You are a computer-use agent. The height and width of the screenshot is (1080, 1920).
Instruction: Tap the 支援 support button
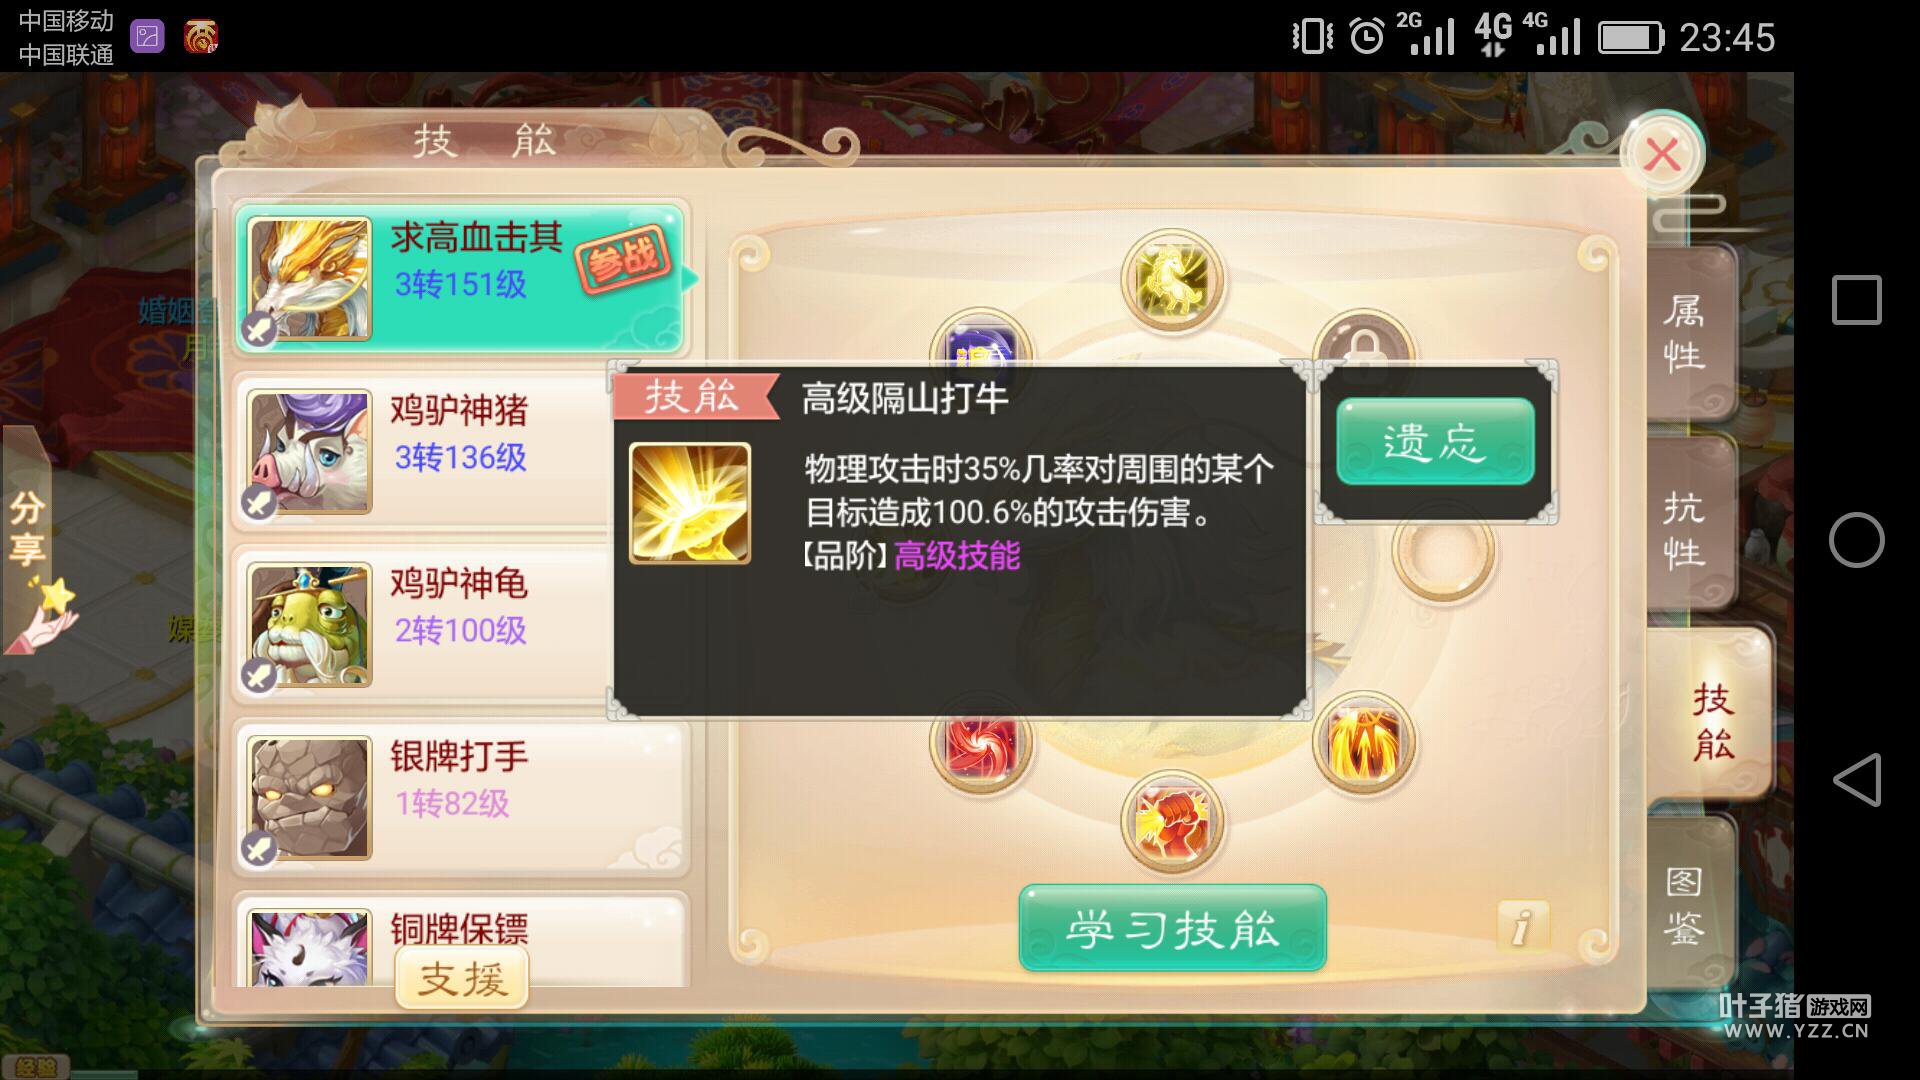(462, 977)
